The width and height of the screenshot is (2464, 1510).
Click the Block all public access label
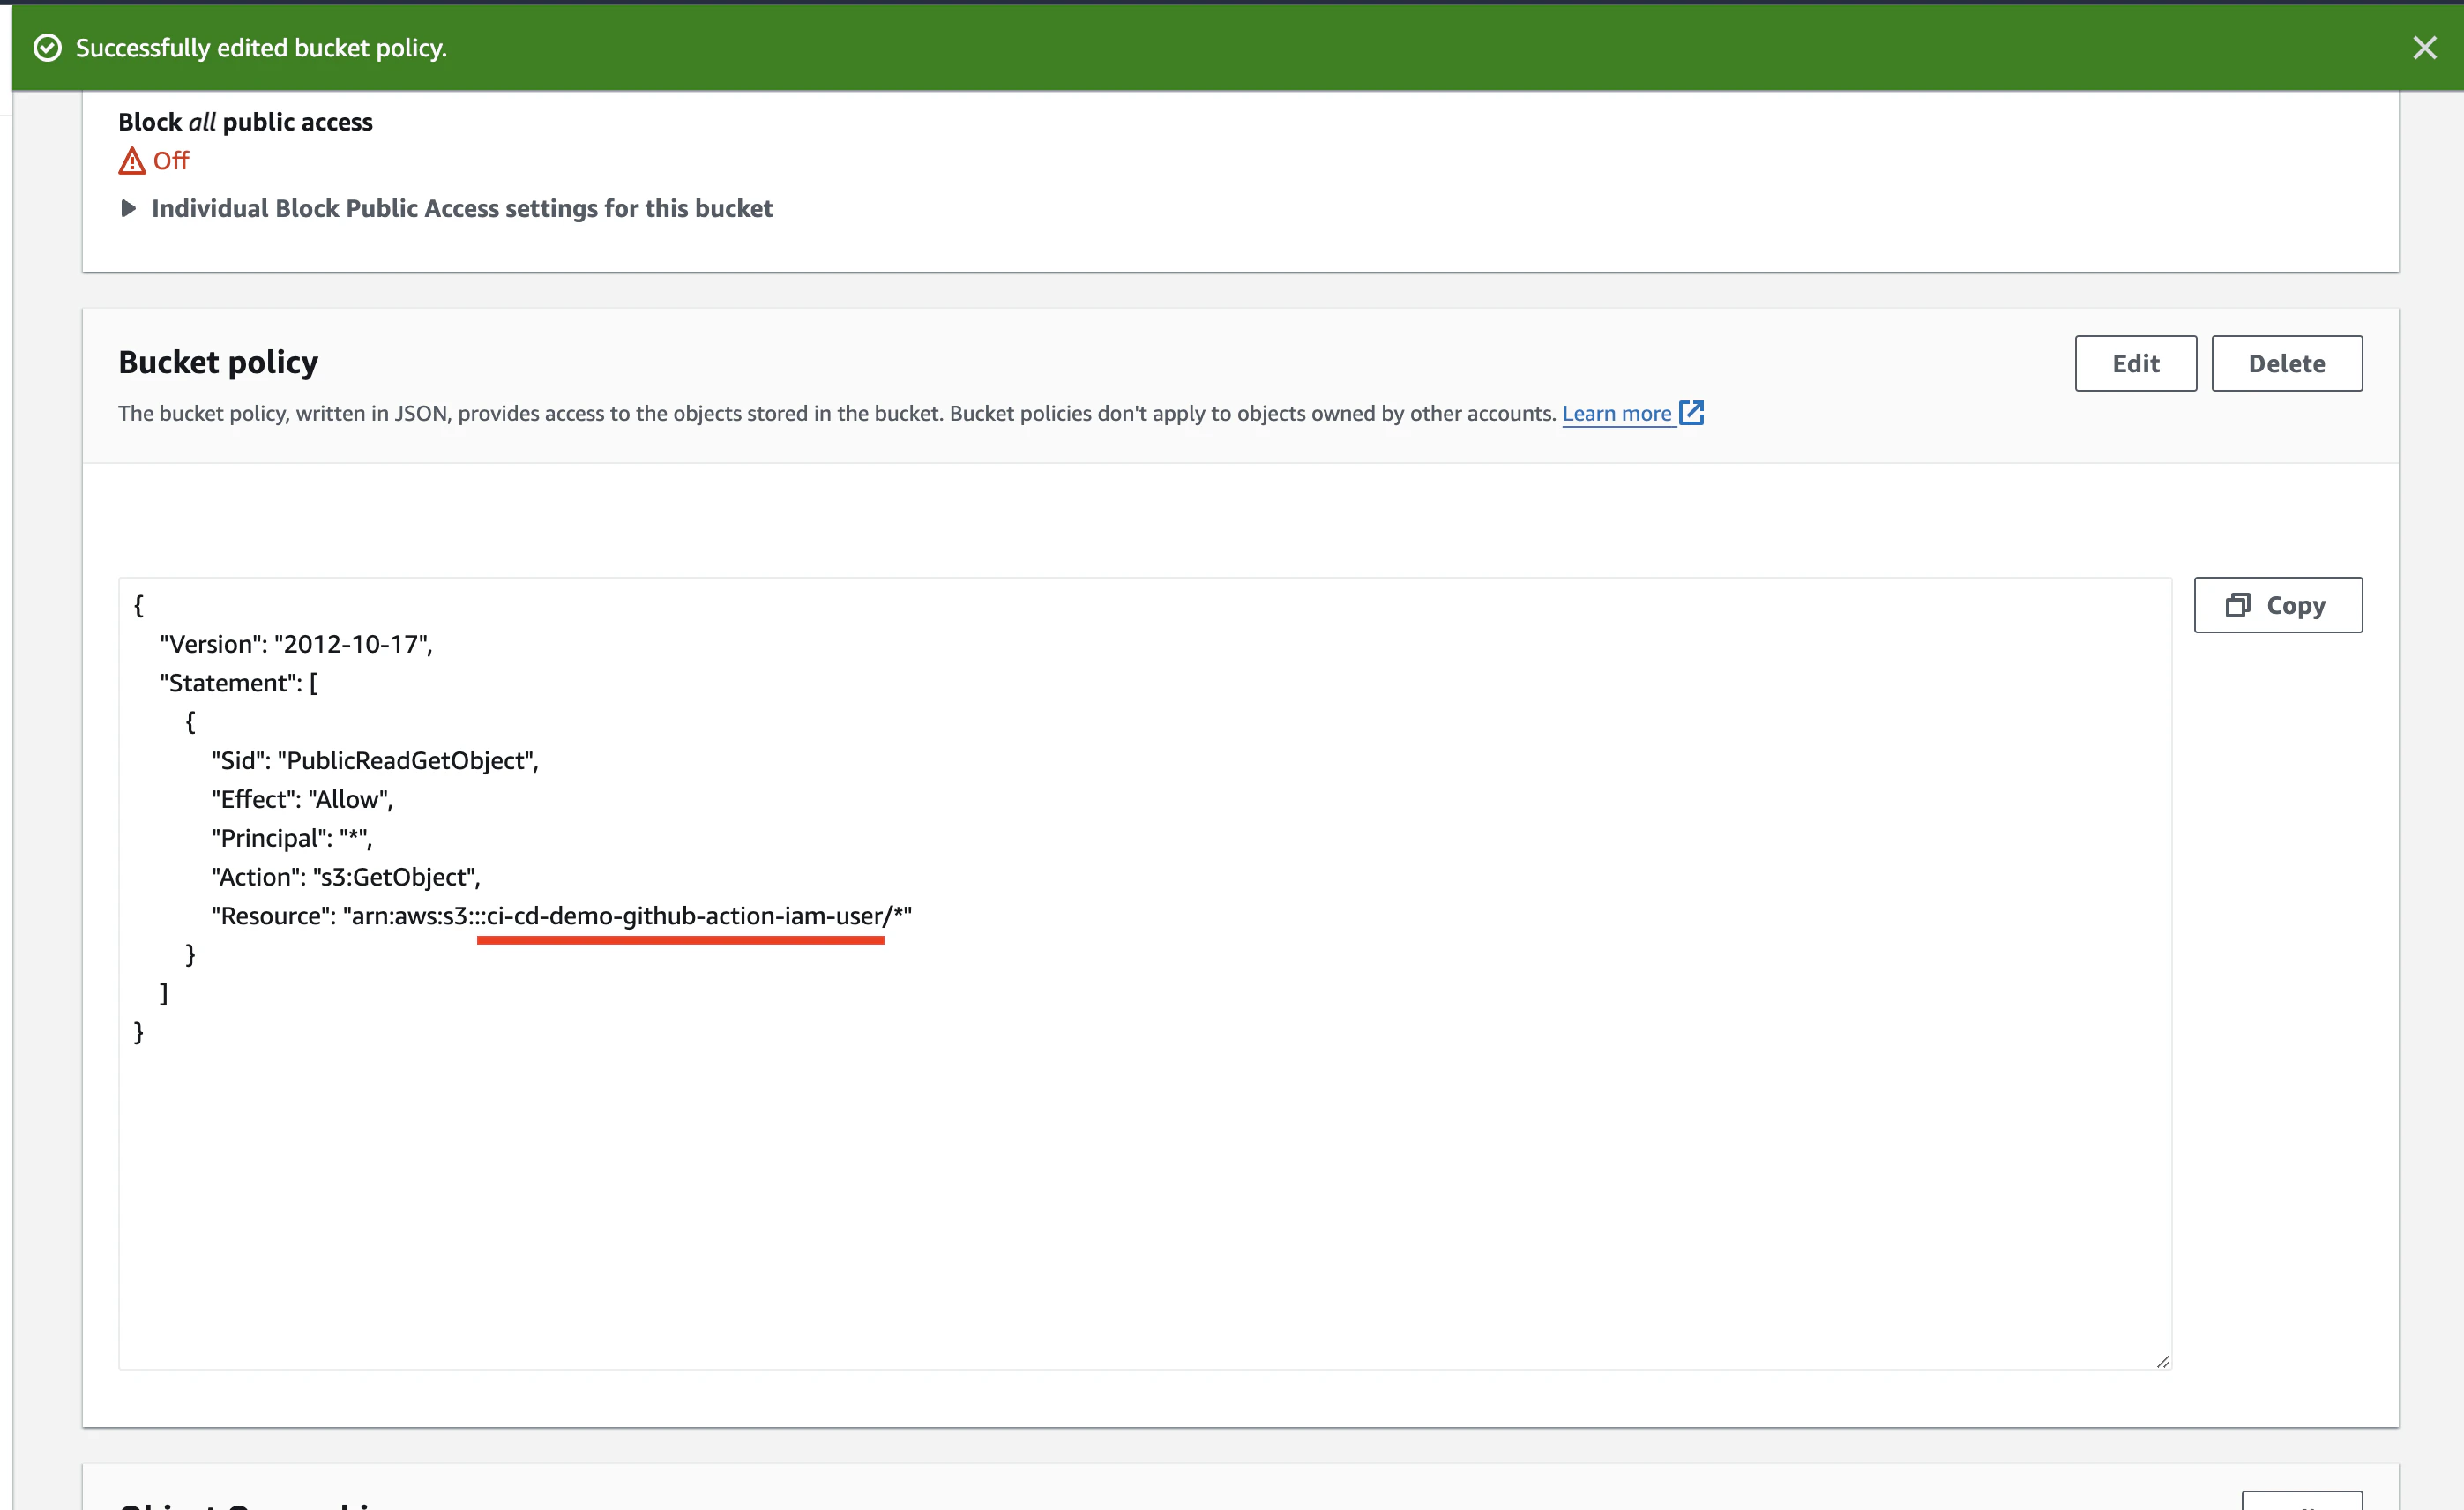tap(245, 122)
